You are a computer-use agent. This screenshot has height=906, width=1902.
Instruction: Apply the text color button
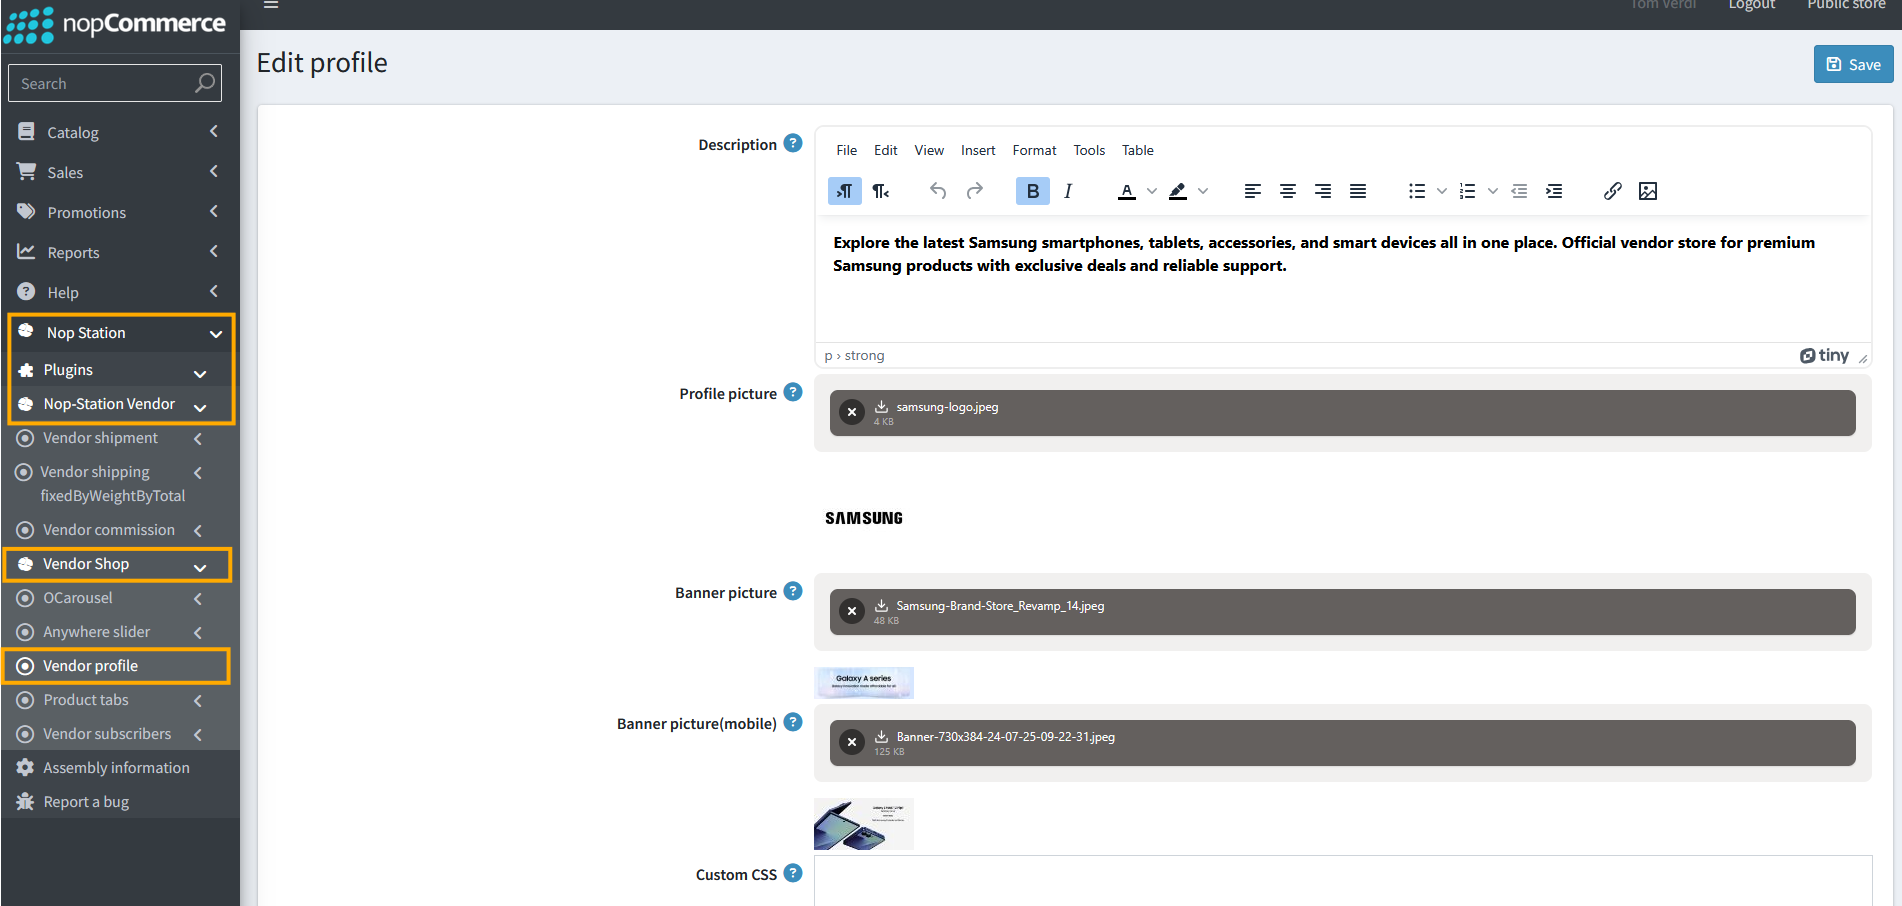1127,191
